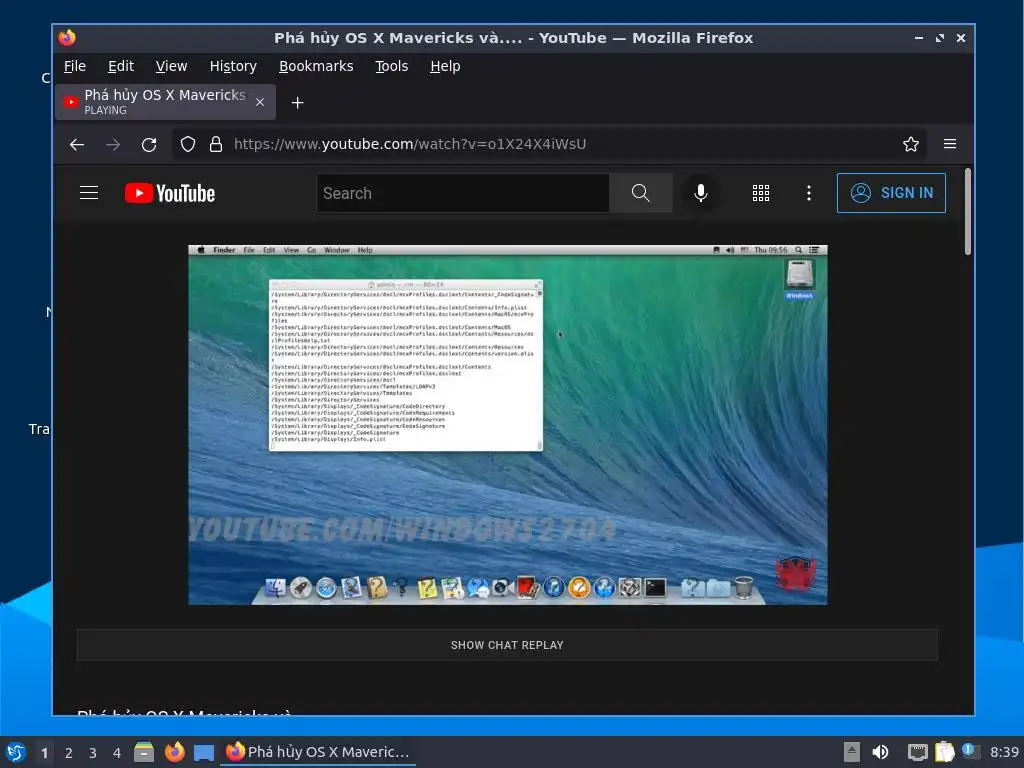This screenshot has height=768, width=1024.
Task: Switch to workspace 2 in pager
Action: pos(69,753)
